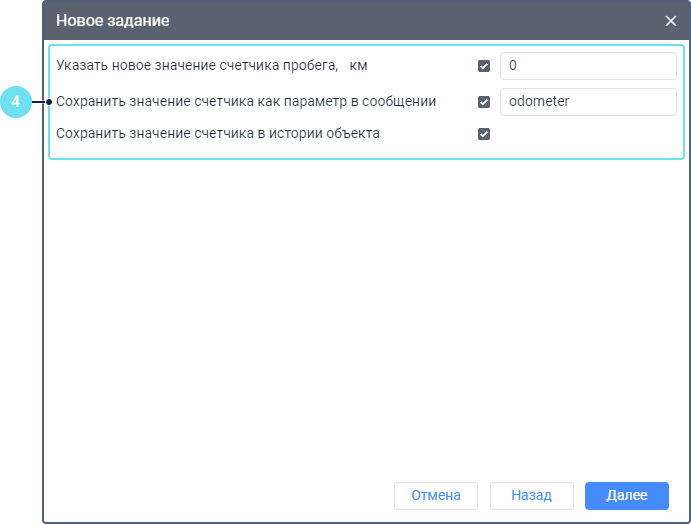Image resolution: width=691 pixels, height=524 pixels.
Task: Click the Новое задание title text
Action: coord(112,20)
